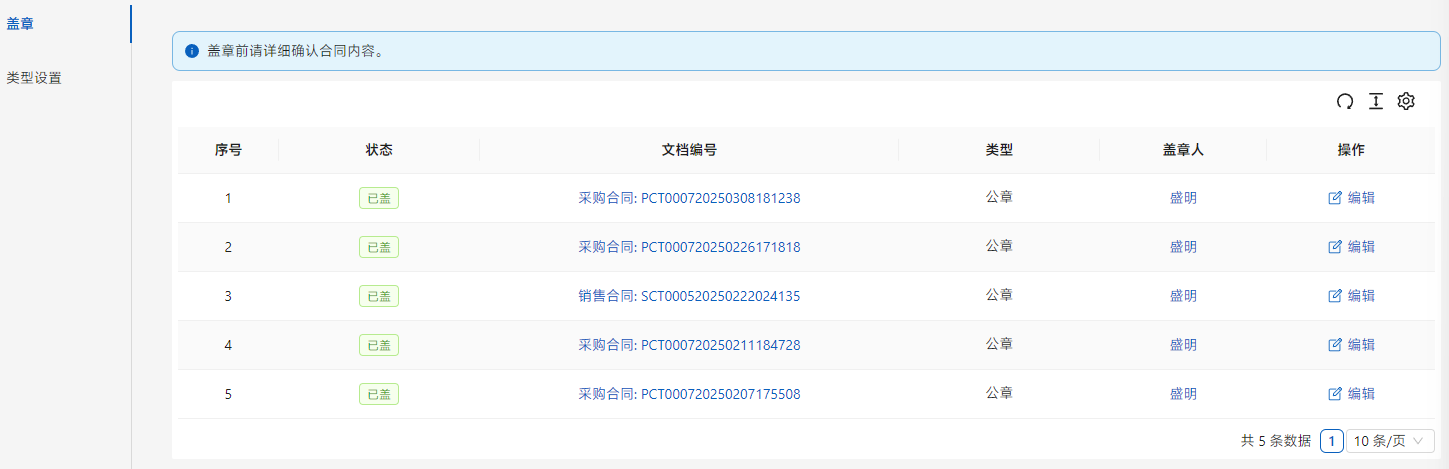Click 盛明 signer link in row 2
The image size is (1449, 469).
pyautogui.click(x=1183, y=247)
